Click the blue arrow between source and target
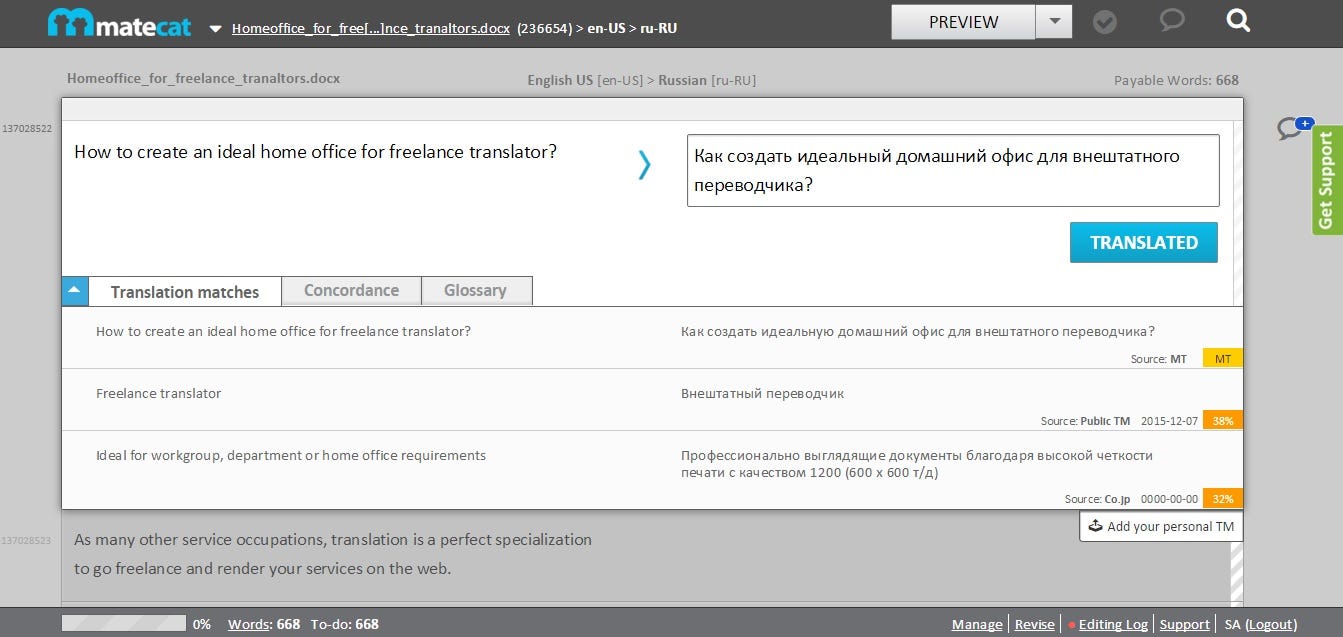1343x637 pixels. click(644, 165)
